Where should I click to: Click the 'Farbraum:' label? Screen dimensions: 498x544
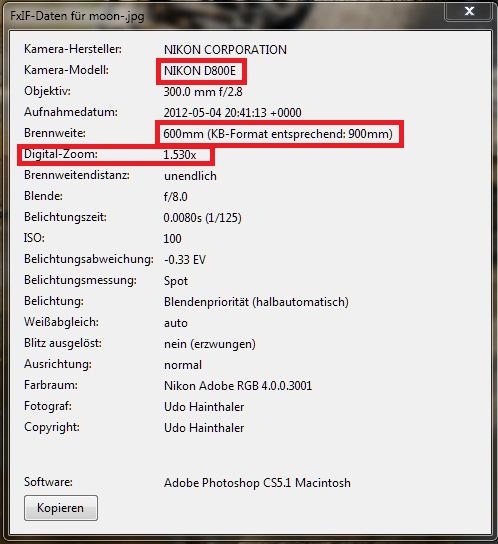tap(51, 385)
